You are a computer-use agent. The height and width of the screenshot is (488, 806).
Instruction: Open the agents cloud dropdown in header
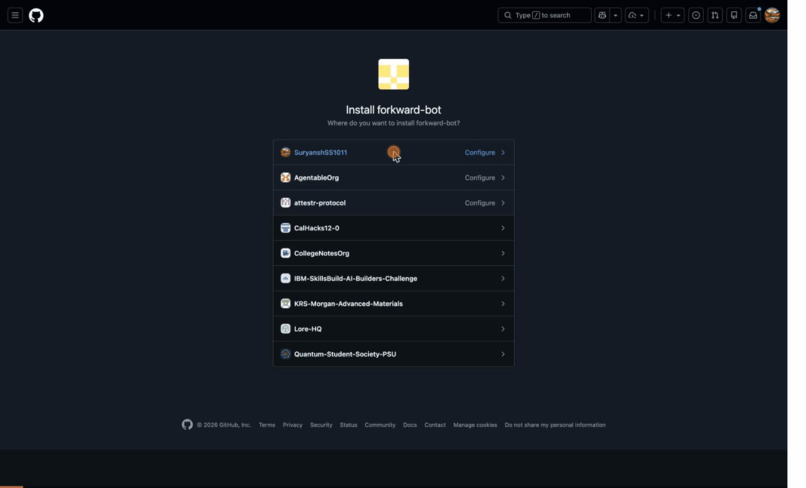click(x=636, y=15)
